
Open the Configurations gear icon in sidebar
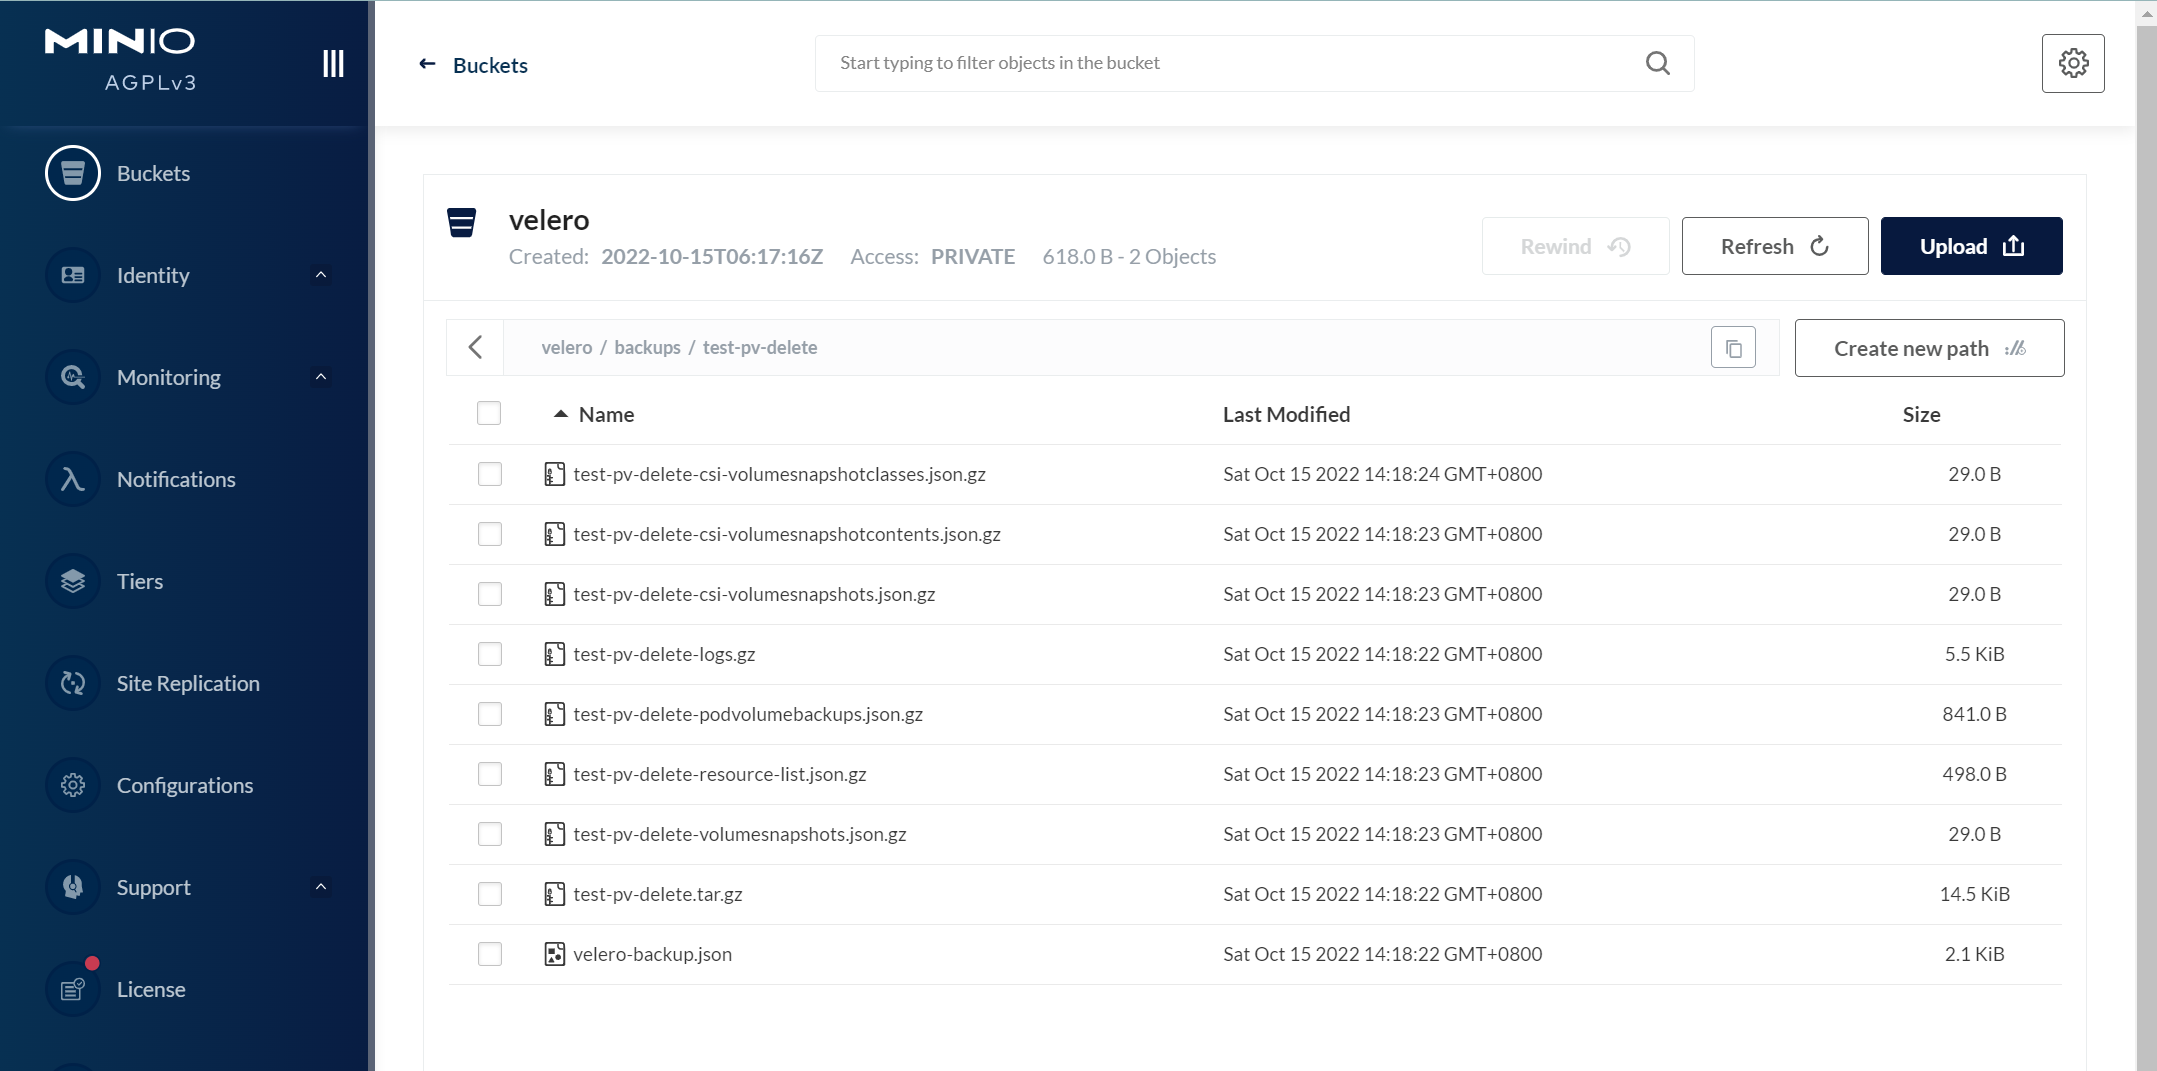[x=73, y=785]
